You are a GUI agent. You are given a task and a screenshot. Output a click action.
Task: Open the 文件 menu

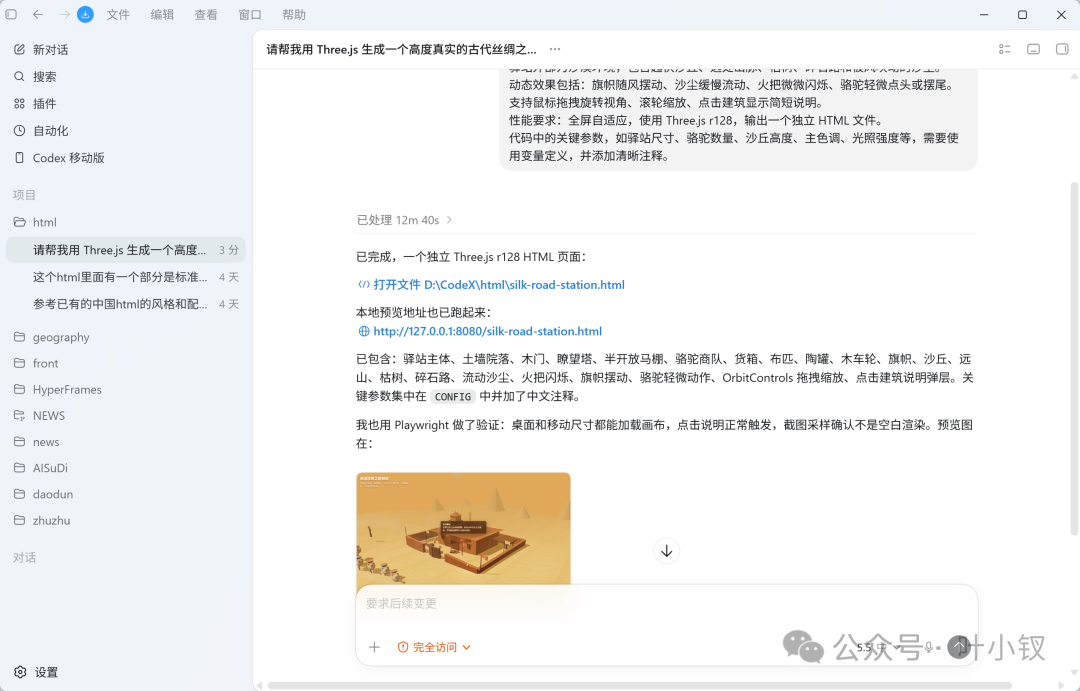click(x=118, y=14)
